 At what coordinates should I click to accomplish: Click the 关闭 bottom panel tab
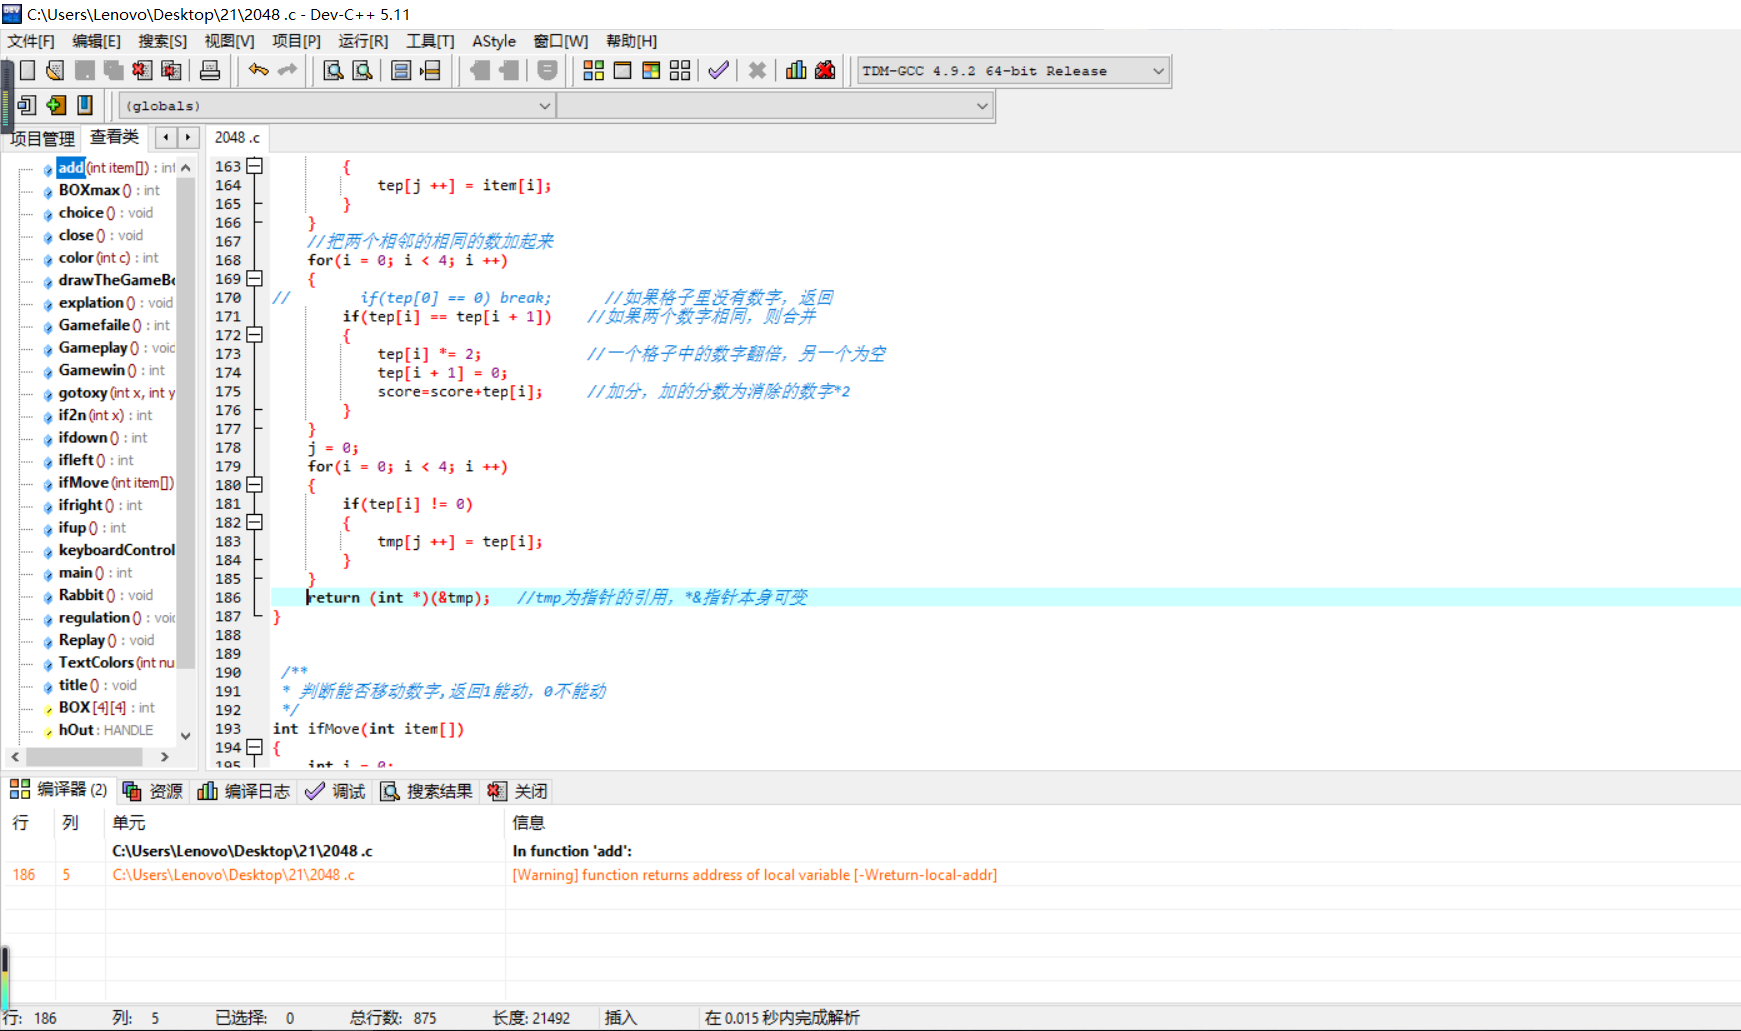518,791
